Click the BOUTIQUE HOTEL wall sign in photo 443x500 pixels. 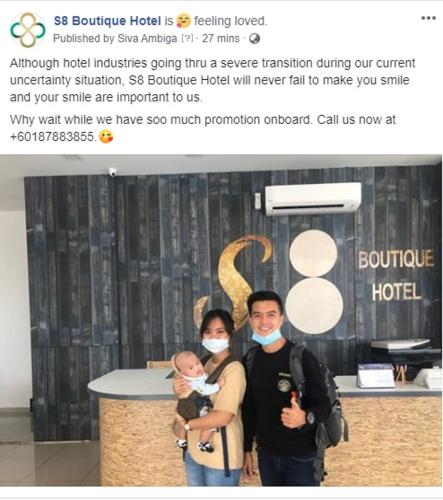pos(396,275)
